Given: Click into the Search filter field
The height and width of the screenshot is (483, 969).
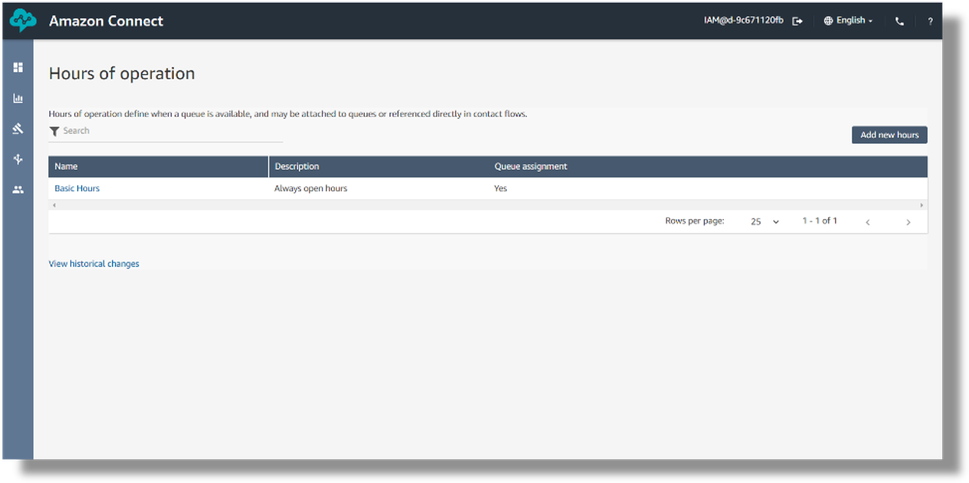Looking at the screenshot, I should point(170,131).
